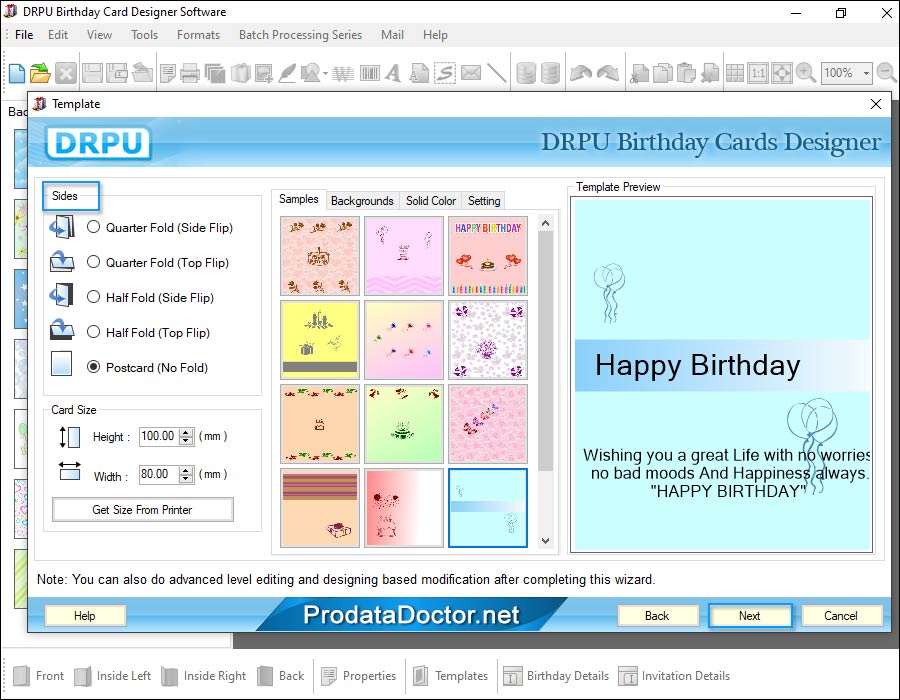Select Quarter Fold (Side Flip) option
This screenshot has height=700, width=900.
pyautogui.click(x=93, y=227)
